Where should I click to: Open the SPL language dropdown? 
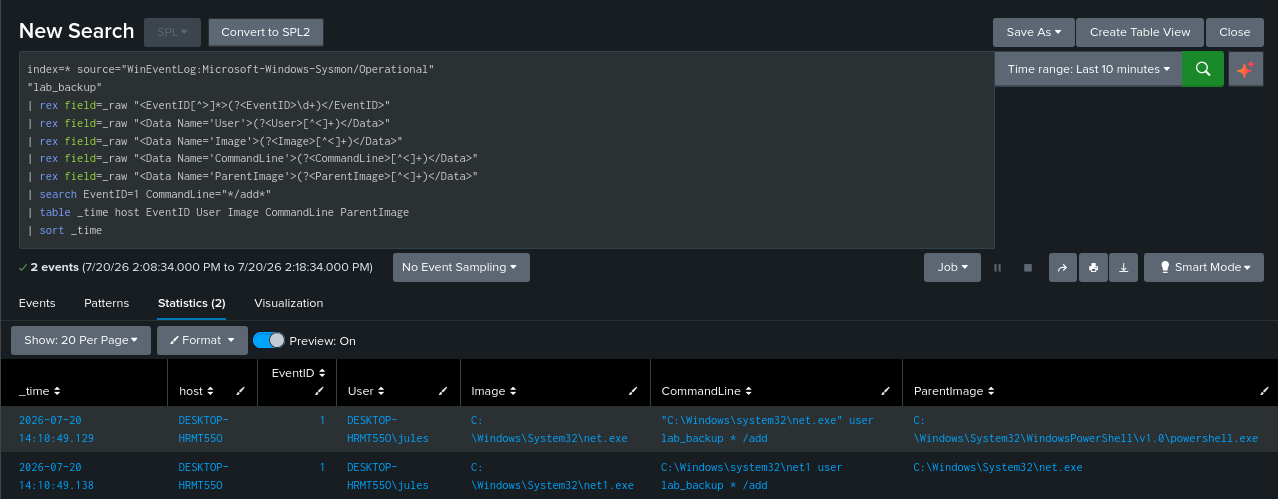(172, 32)
